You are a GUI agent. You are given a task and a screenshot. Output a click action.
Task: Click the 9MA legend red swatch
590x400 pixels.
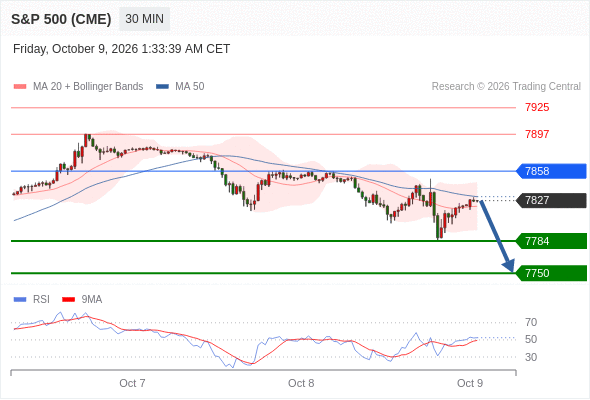point(68,300)
